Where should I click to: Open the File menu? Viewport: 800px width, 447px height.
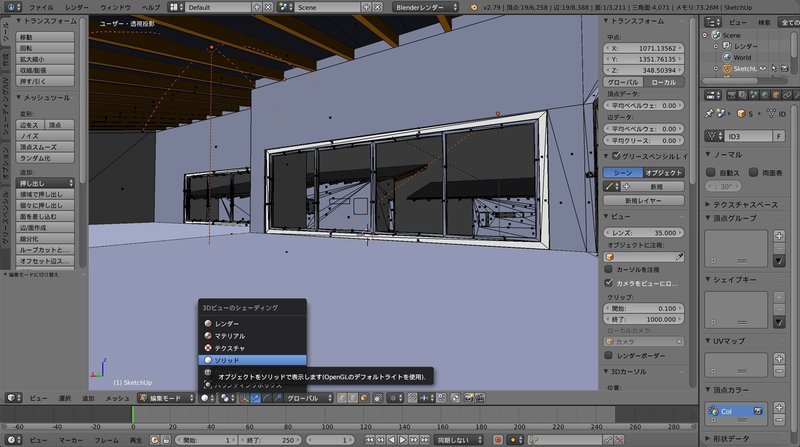click(41, 7)
